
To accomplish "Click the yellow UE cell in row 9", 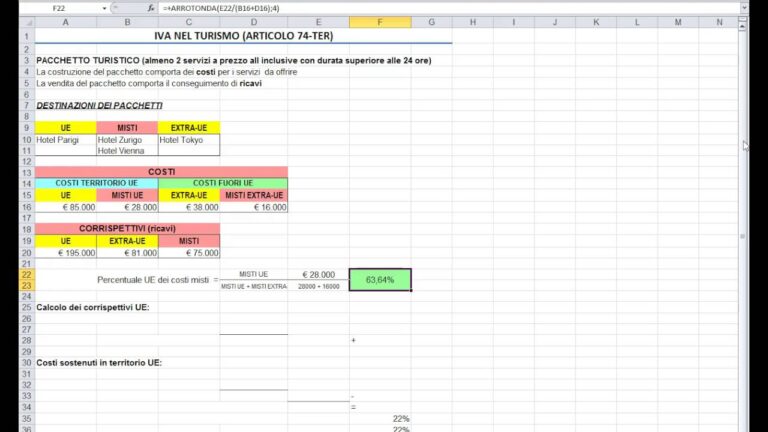I will coord(66,128).
